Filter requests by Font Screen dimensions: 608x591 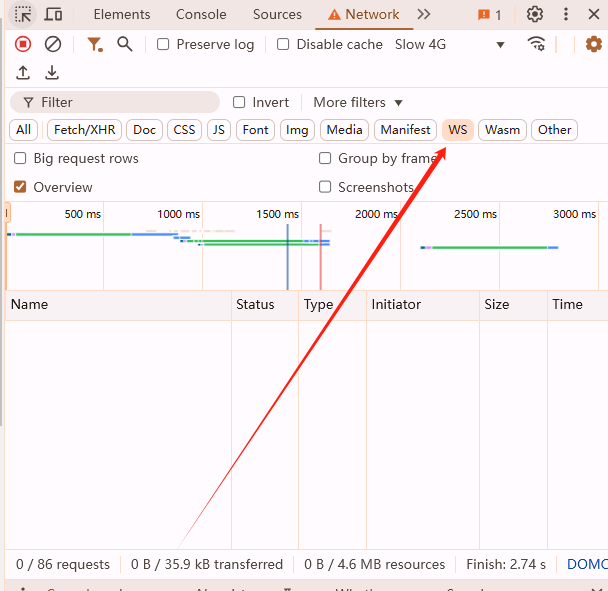[x=255, y=130]
